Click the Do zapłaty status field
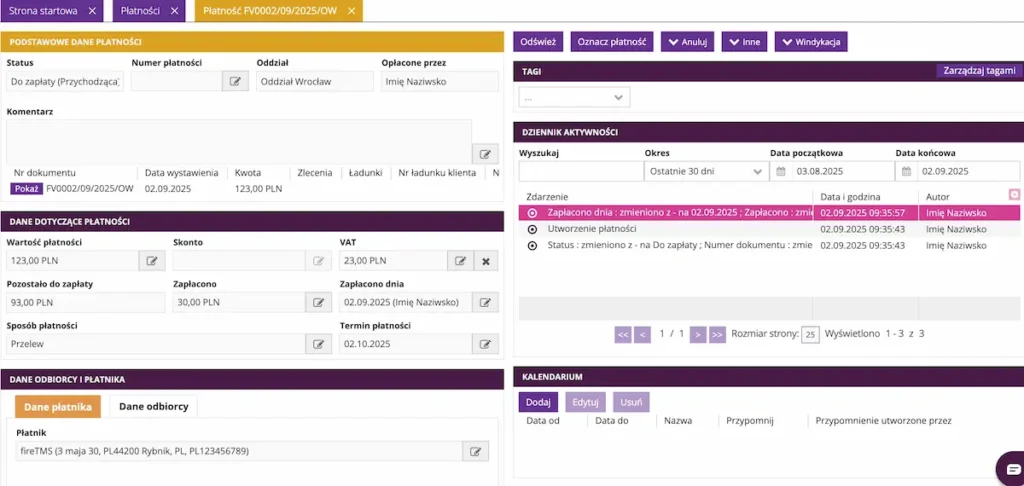This screenshot has height=486, width=1024. click(65, 82)
